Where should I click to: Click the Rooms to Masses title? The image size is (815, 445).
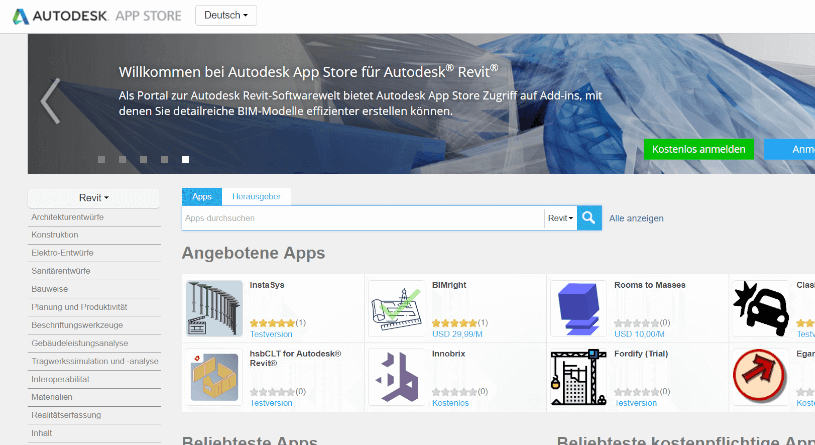click(650, 285)
